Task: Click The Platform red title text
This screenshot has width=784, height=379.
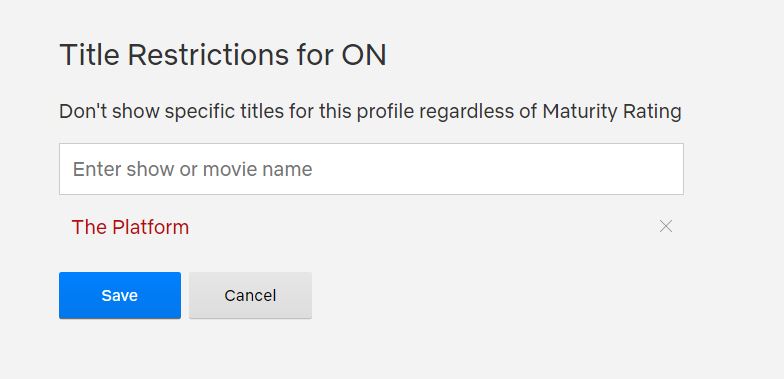Action: click(x=130, y=227)
